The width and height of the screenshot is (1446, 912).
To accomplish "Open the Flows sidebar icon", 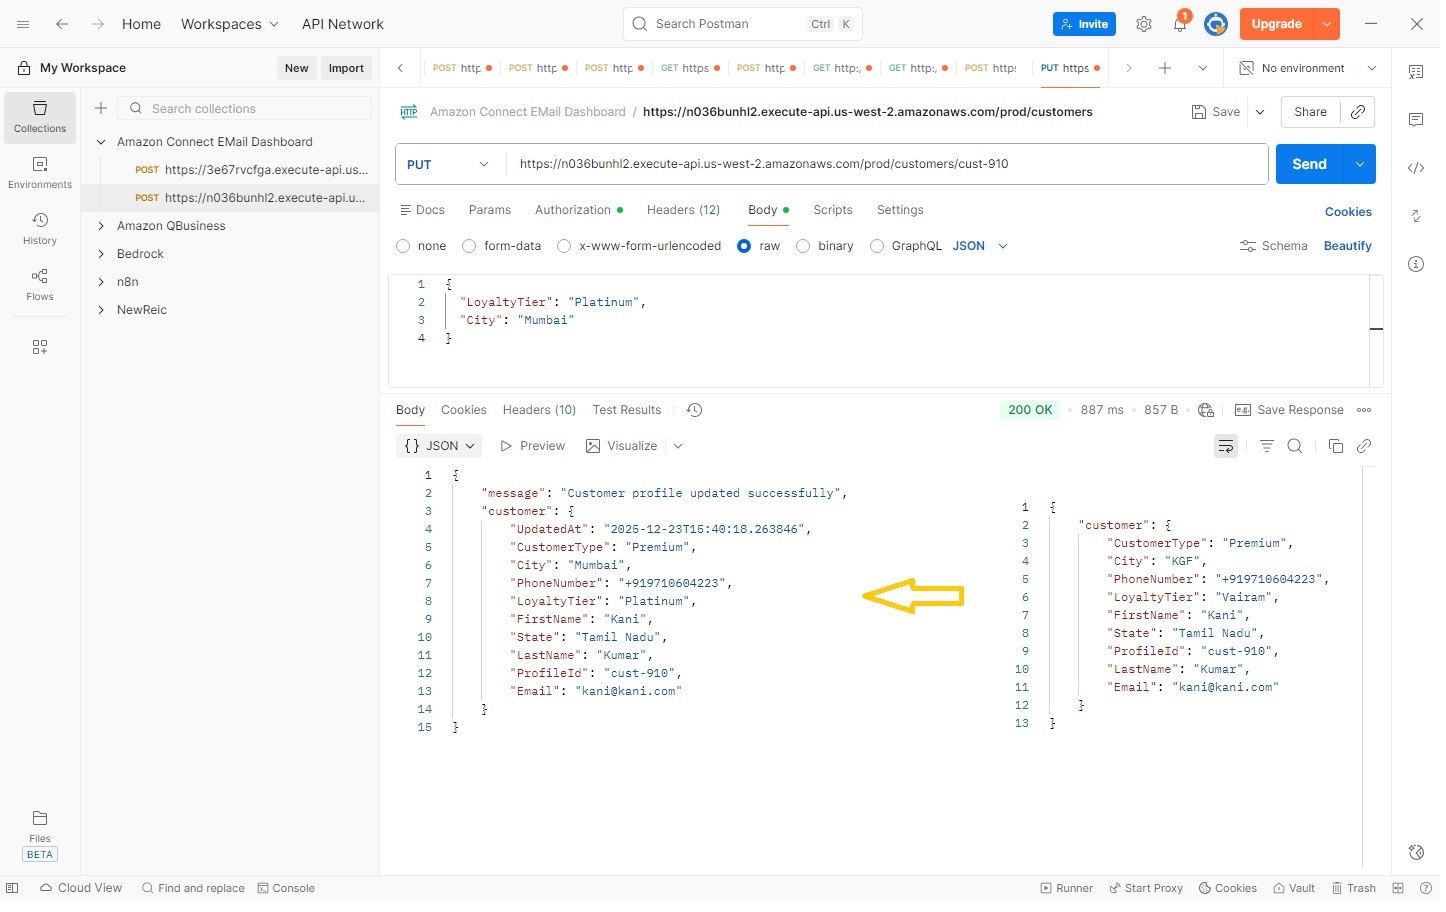I will [40, 285].
